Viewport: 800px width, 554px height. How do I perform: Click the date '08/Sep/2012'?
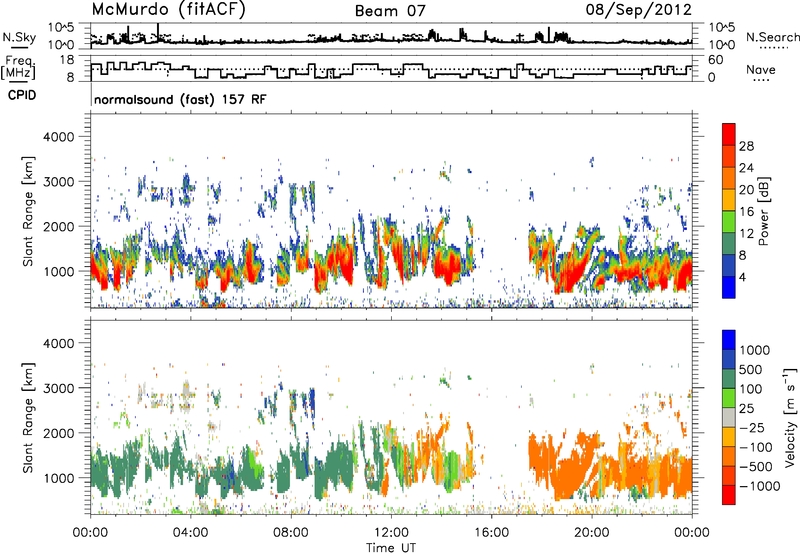(x=638, y=10)
